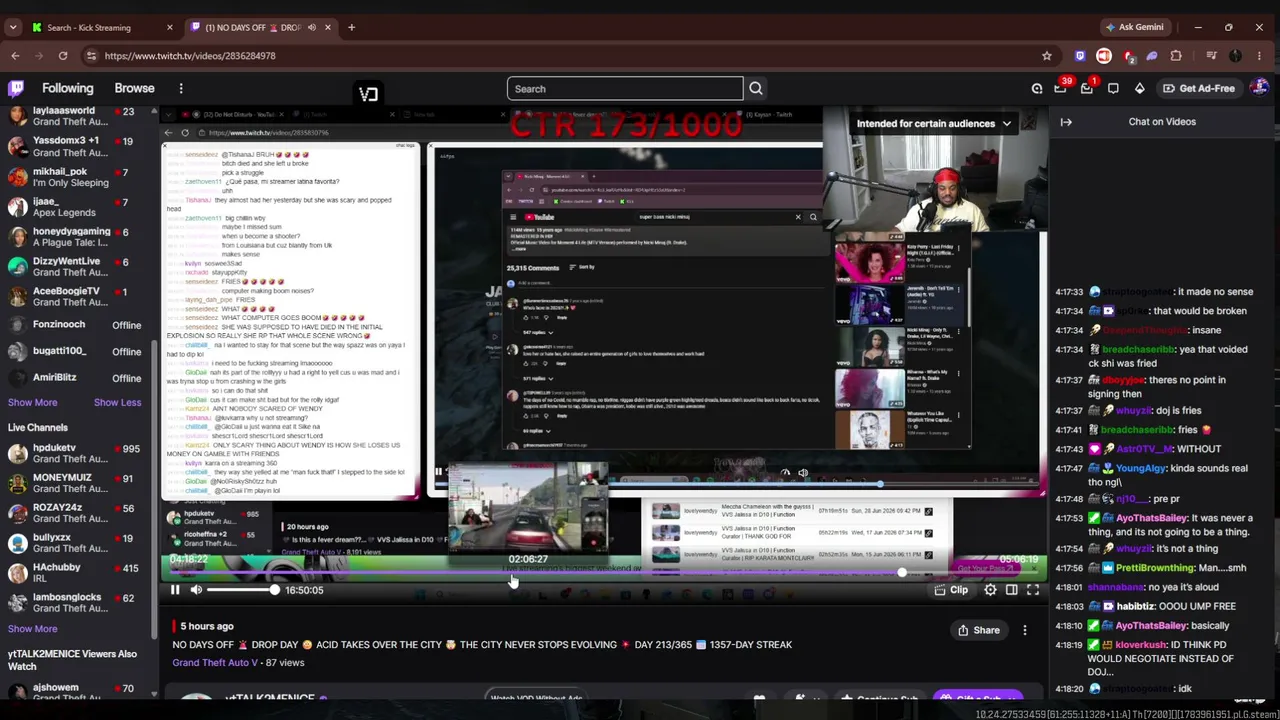
Task: Pause the video playback
Action: click(174, 590)
